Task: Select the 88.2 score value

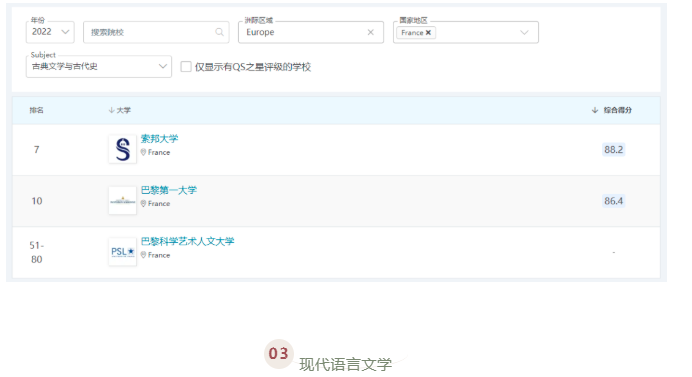Action: point(613,150)
